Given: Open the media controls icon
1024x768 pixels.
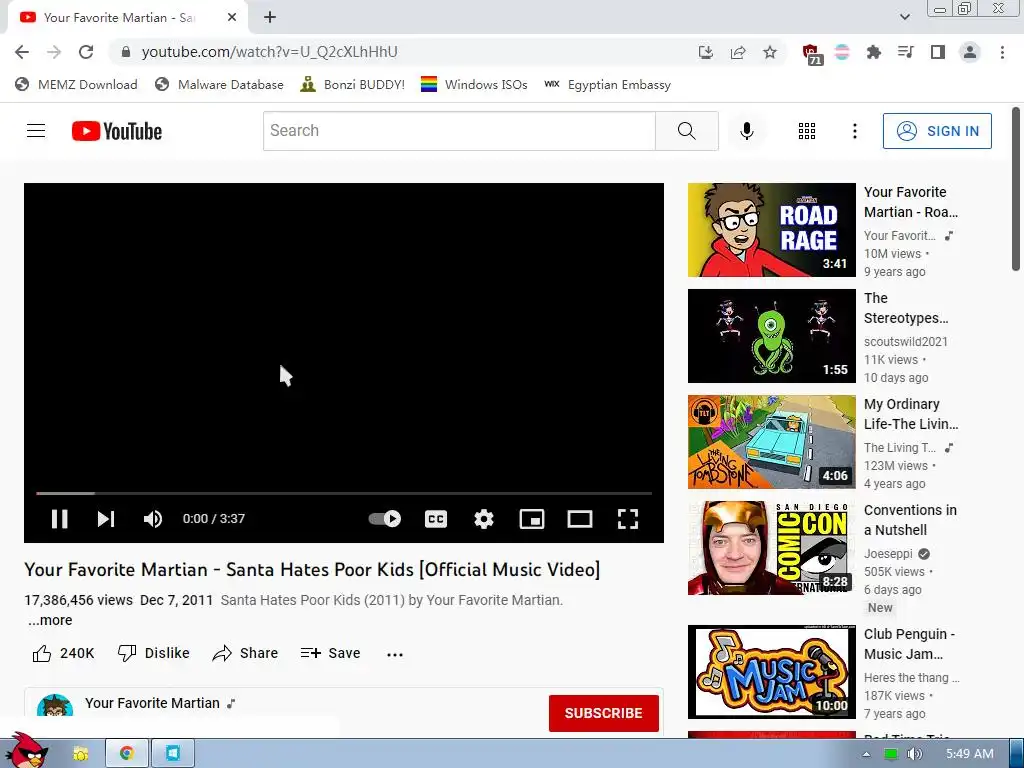Looking at the screenshot, I should click(x=906, y=52).
